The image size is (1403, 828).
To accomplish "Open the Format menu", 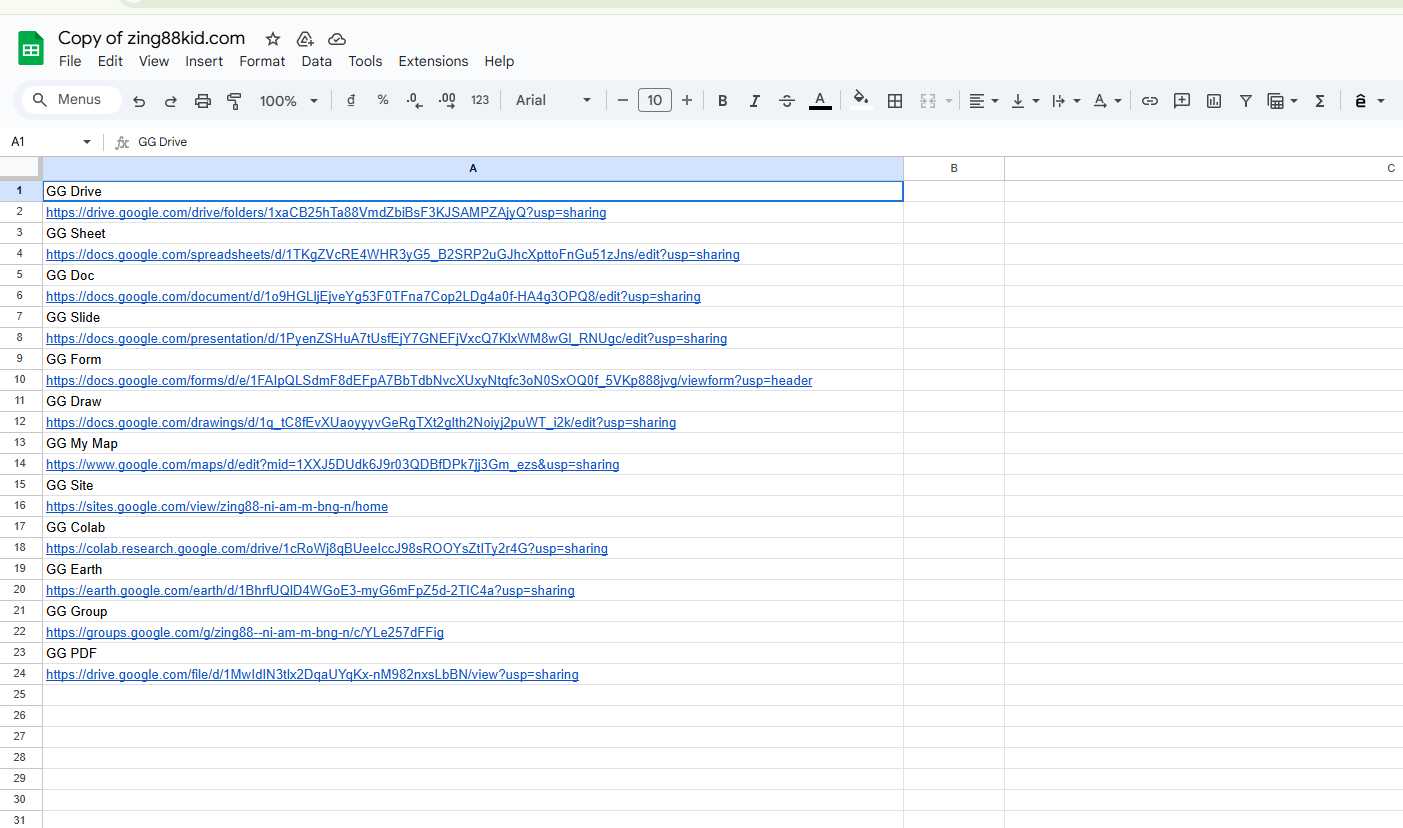I will [x=262, y=61].
